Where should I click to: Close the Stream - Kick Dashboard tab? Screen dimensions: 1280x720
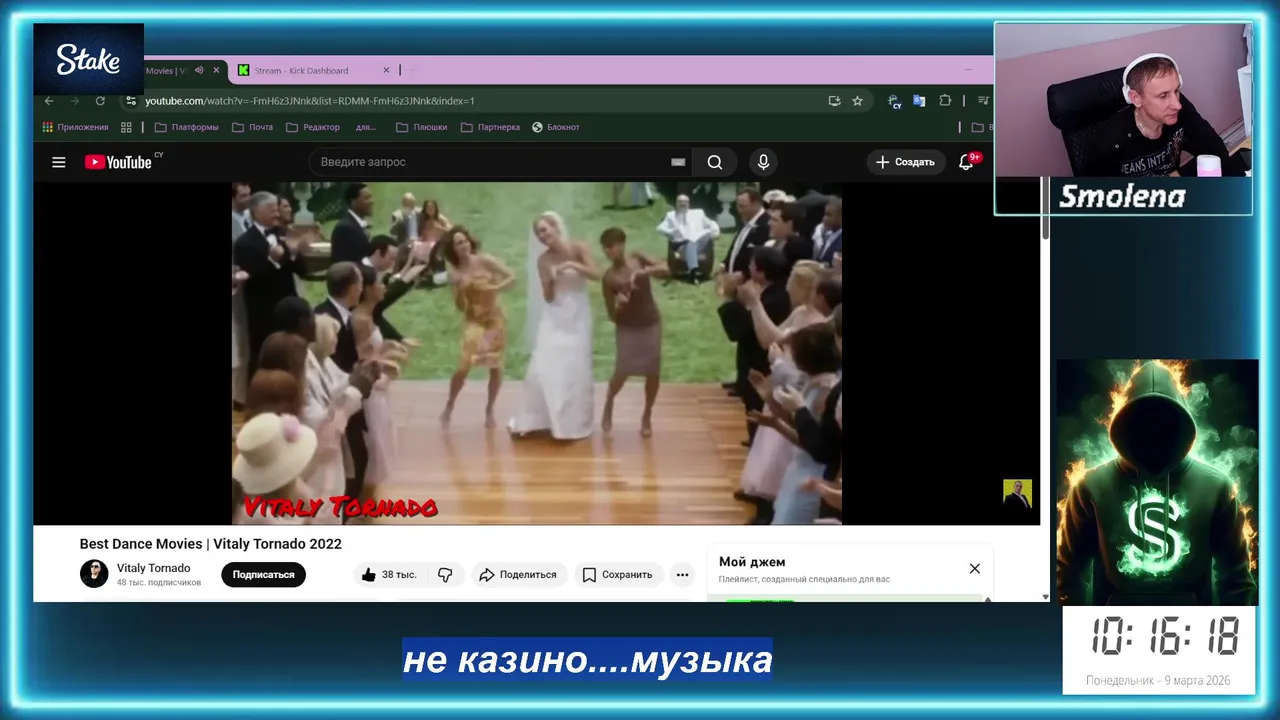click(386, 70)
